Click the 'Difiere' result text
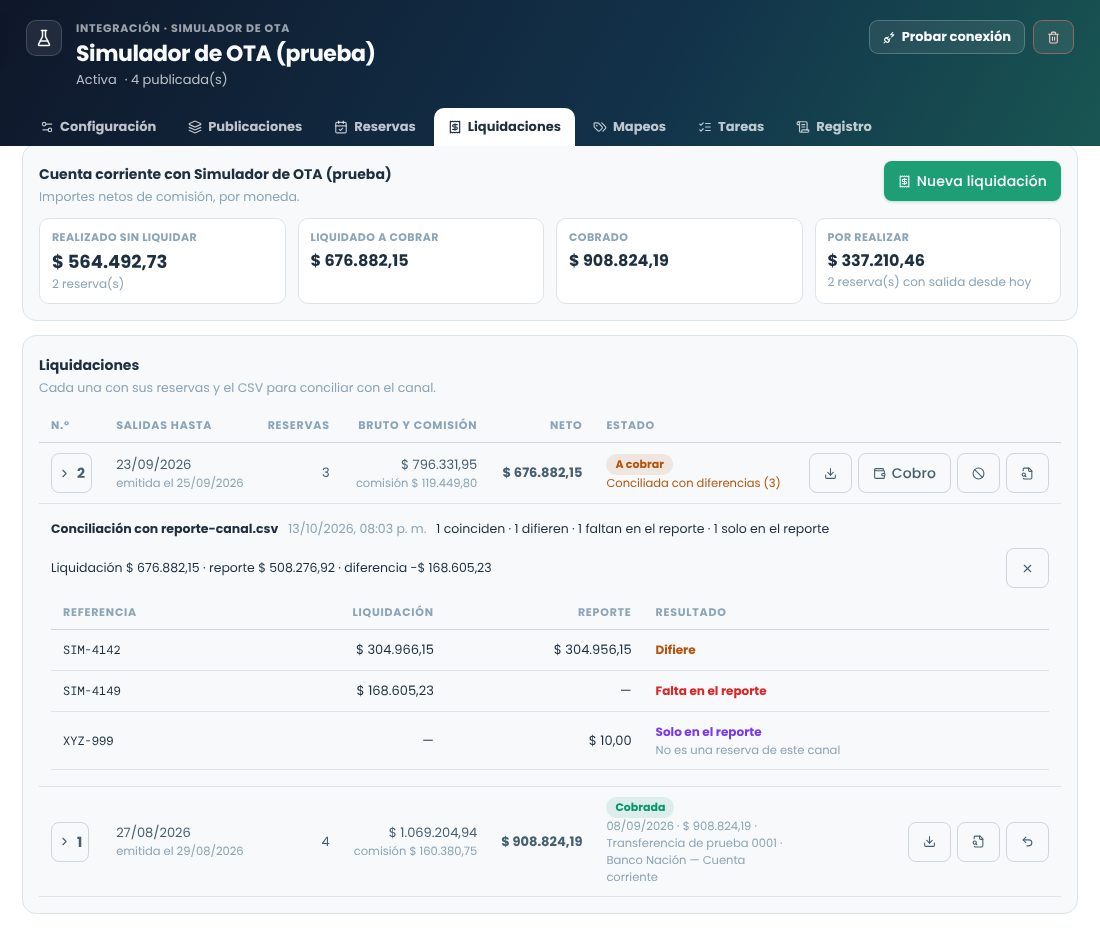 [x=675, y=650]
